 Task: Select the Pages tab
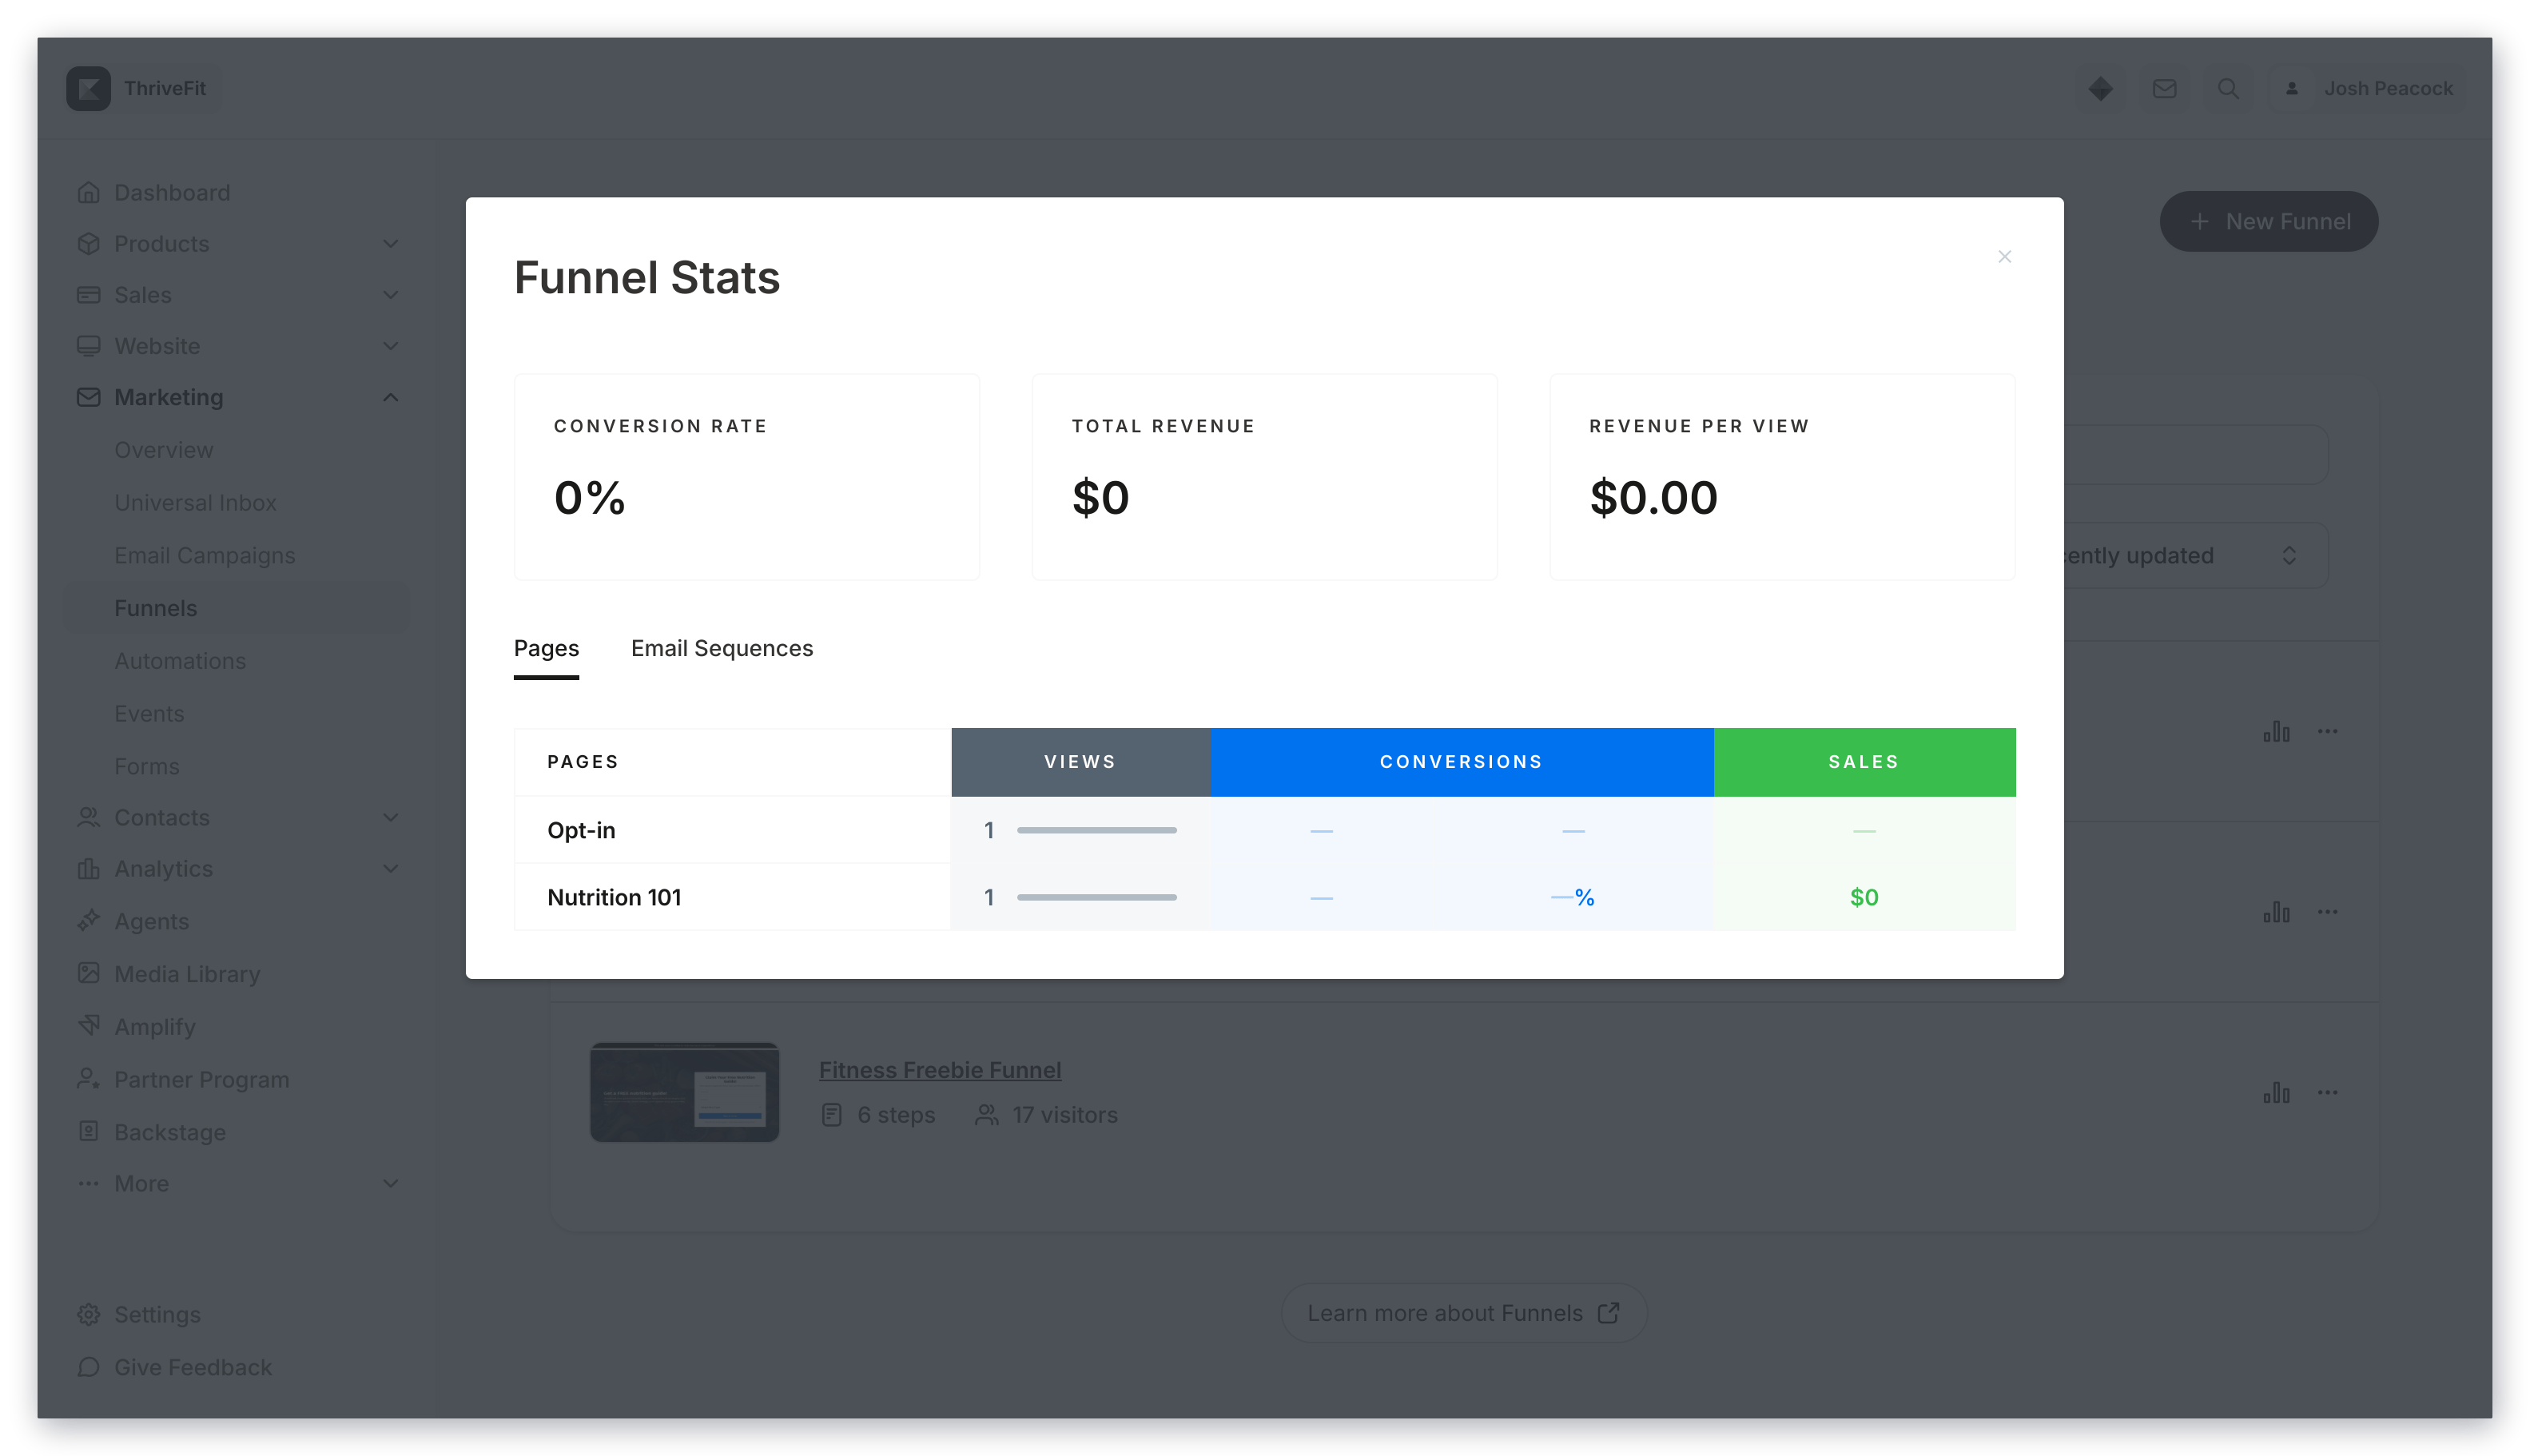coord(546,648)
